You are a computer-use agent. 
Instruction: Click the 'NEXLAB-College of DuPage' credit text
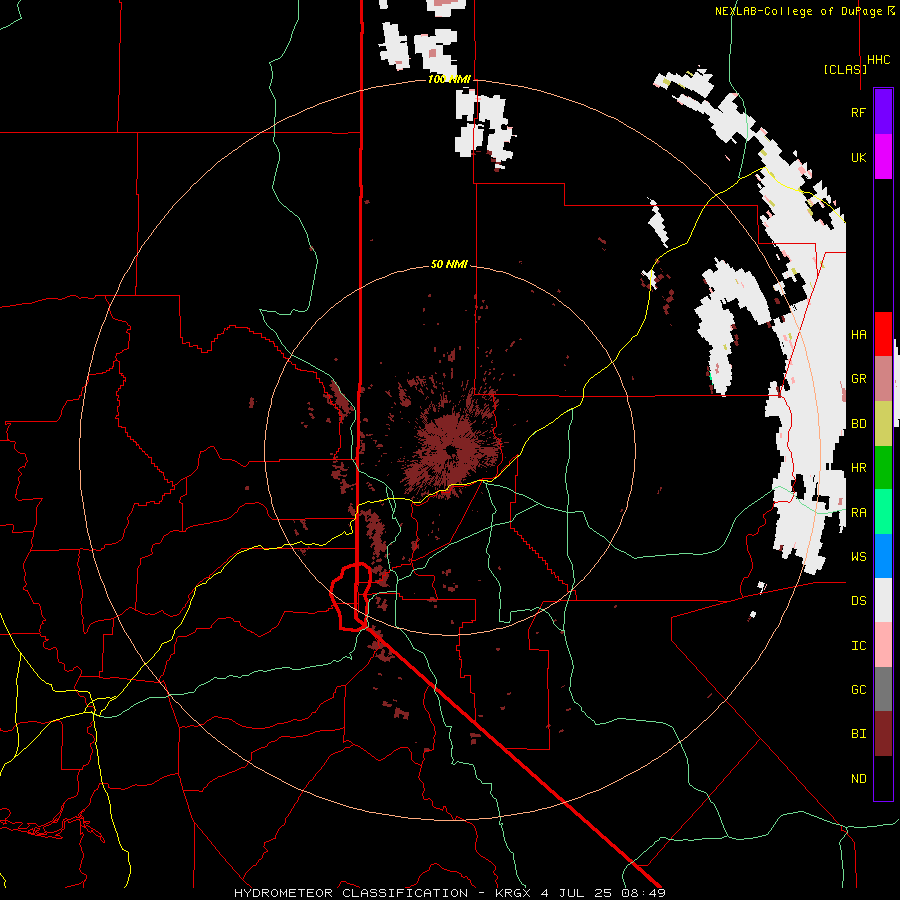click(798, 11)
